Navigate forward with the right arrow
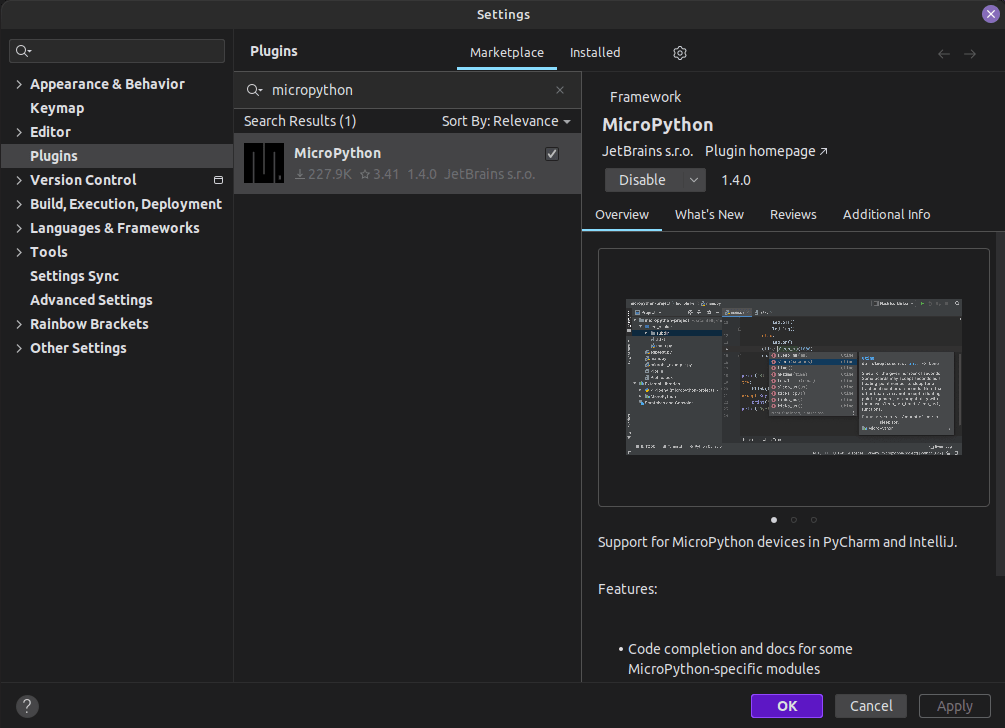This screenshot has width=1005, height=728. click(x=970, y=54)
